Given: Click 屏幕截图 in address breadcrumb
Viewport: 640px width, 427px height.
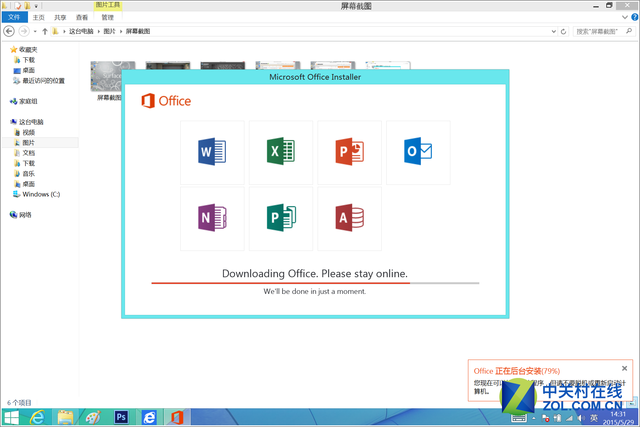Looking at the screenshot, I should coord(138,31).
